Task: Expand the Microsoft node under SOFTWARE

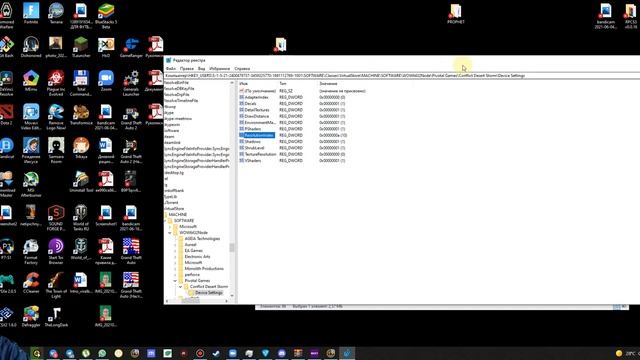Action: (170, 227)
